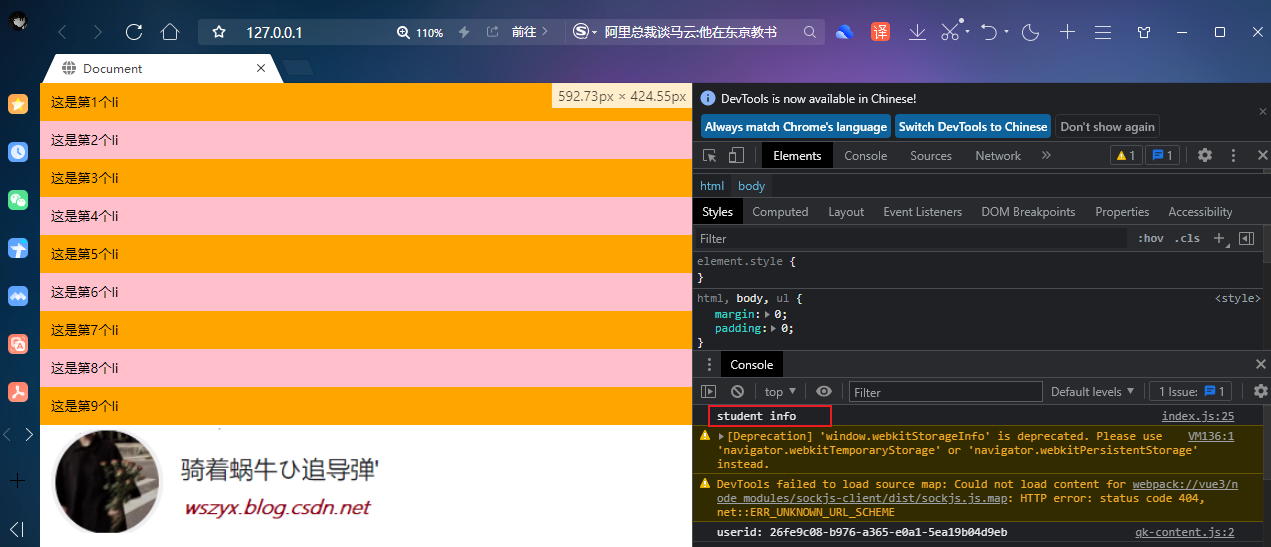Collapse the sidebar with the bottom arrow icon
The width and height of the screenshot is (1271, 547).
(17, 529)
